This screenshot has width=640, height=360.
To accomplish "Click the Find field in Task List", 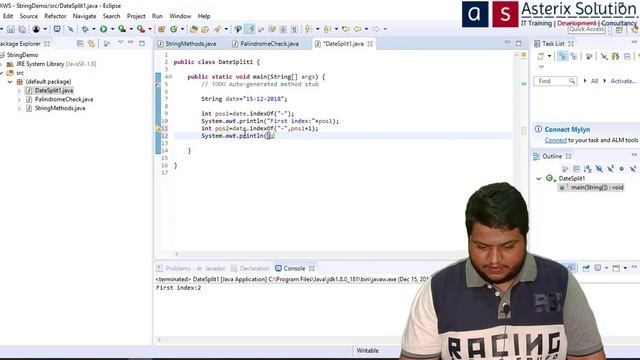I will click(555, 81).
